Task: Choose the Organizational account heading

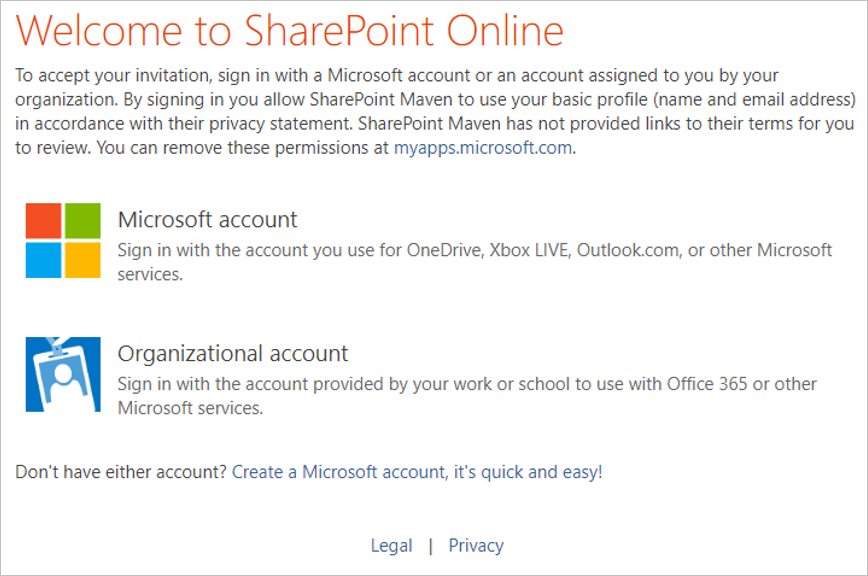Action: [x=233, y=354]
